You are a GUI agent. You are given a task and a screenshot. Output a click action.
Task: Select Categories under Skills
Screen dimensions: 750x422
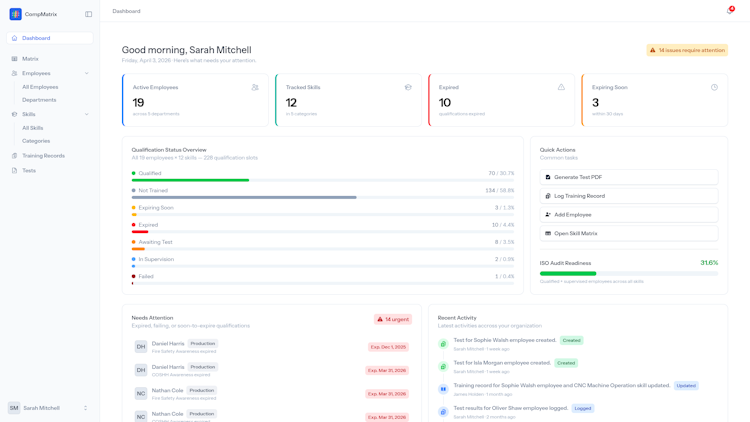(x=36, y=141)
